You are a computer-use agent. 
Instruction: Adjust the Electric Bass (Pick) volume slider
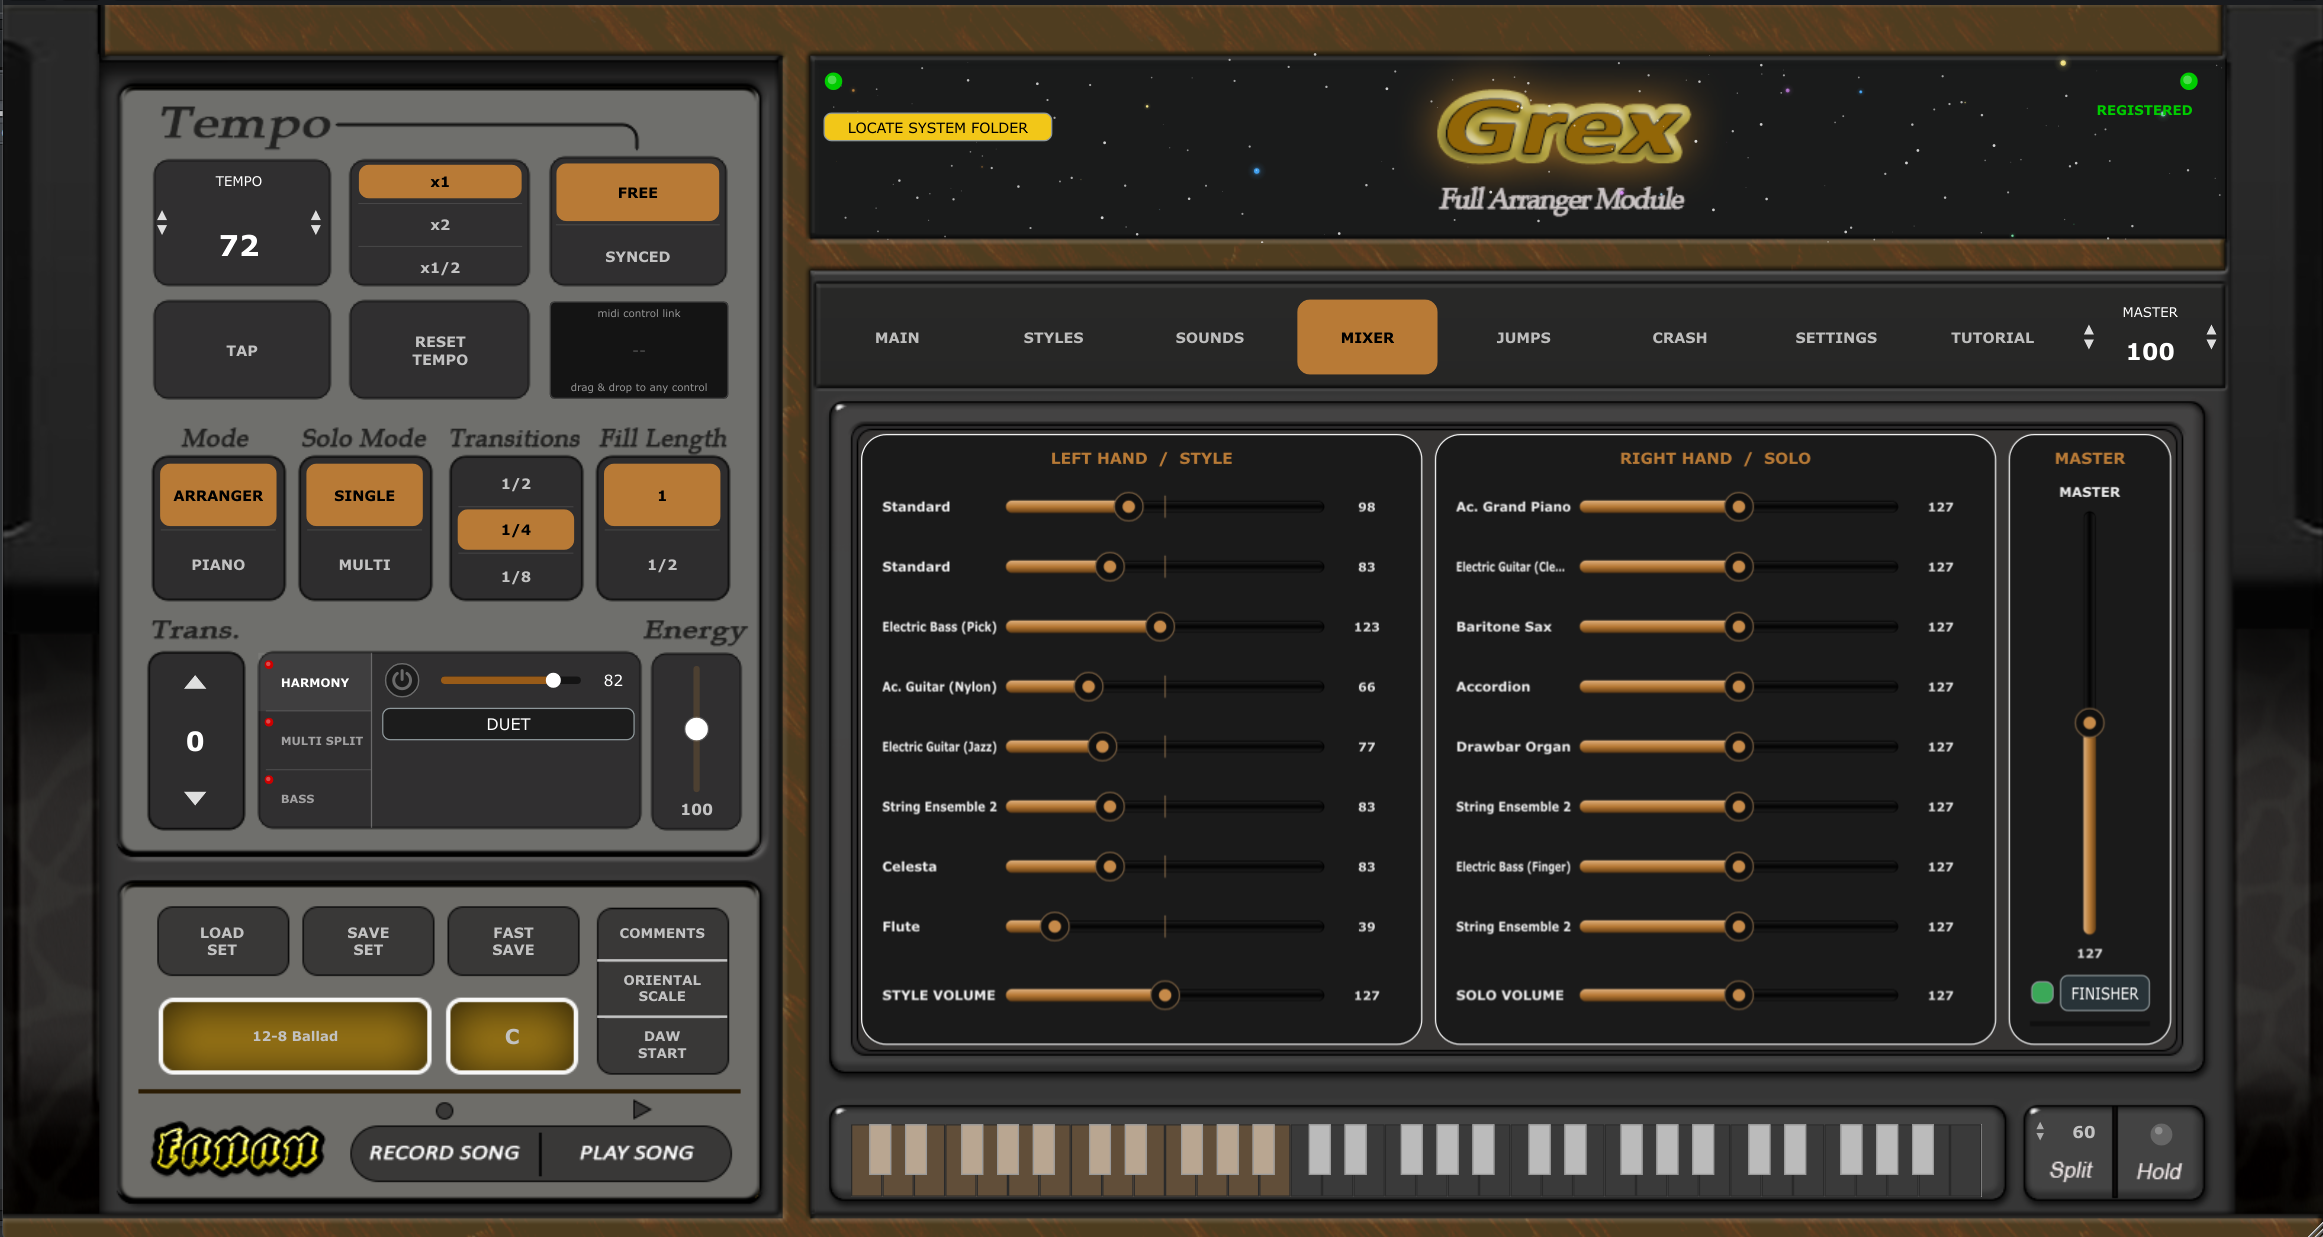(x=1165, y=627)
